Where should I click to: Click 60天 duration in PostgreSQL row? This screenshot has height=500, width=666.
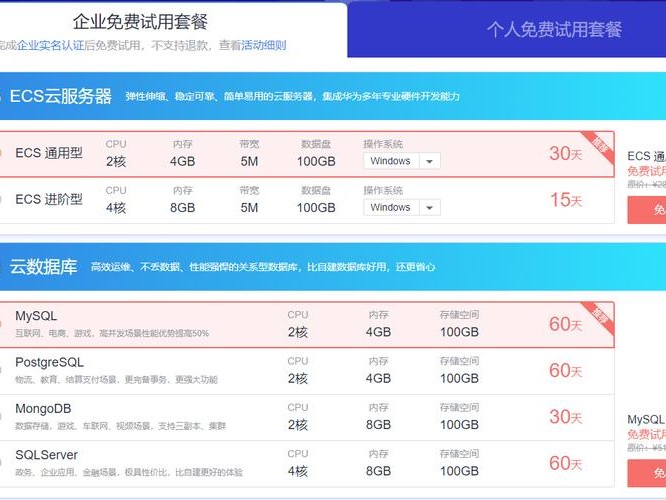(565, 370)
